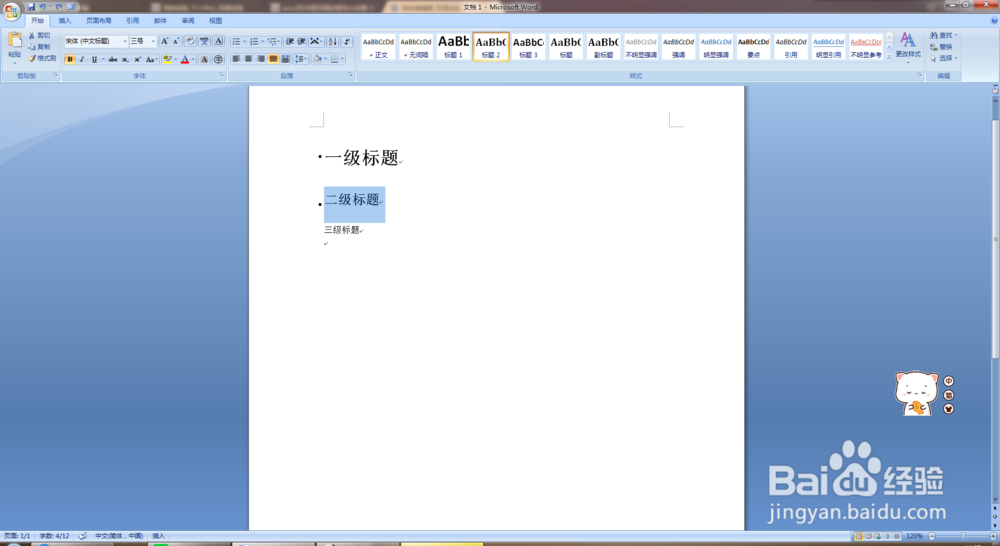
Task: Apply the 标题 1 heading style
Action: coord(453,47)
